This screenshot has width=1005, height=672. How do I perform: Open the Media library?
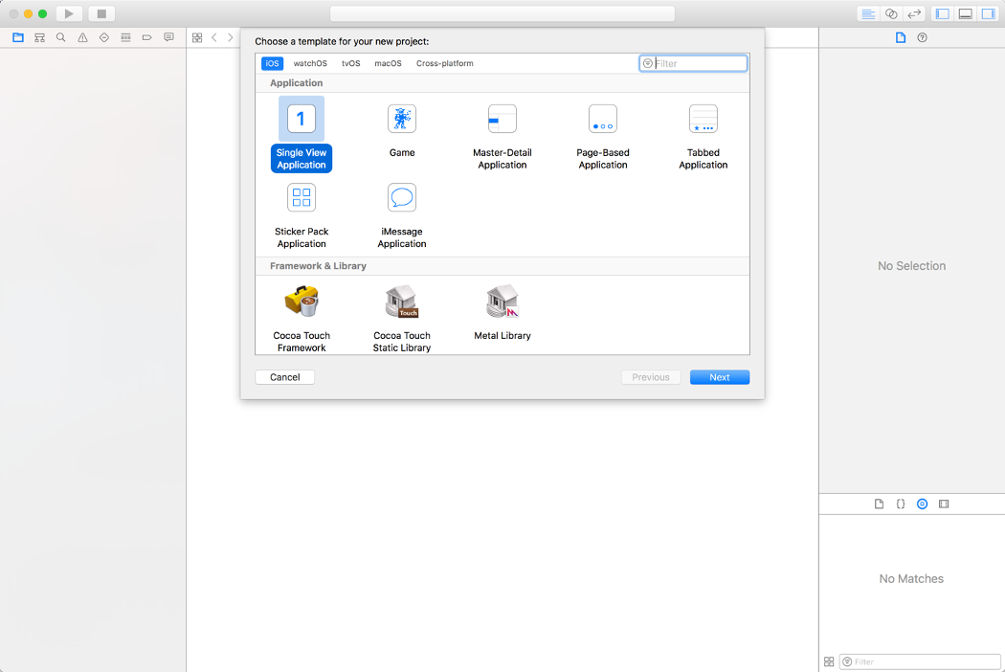pos(944,504)
